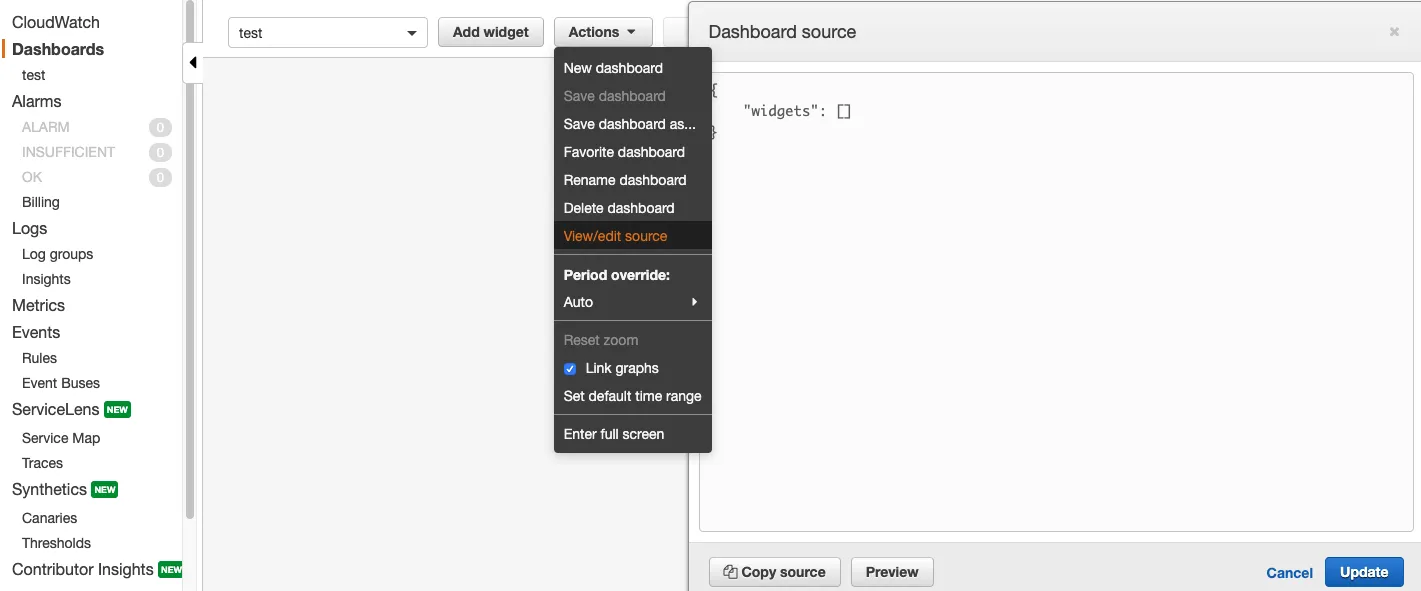
Task: Close the Dashboard source panel
Action: pos(1394,32)
